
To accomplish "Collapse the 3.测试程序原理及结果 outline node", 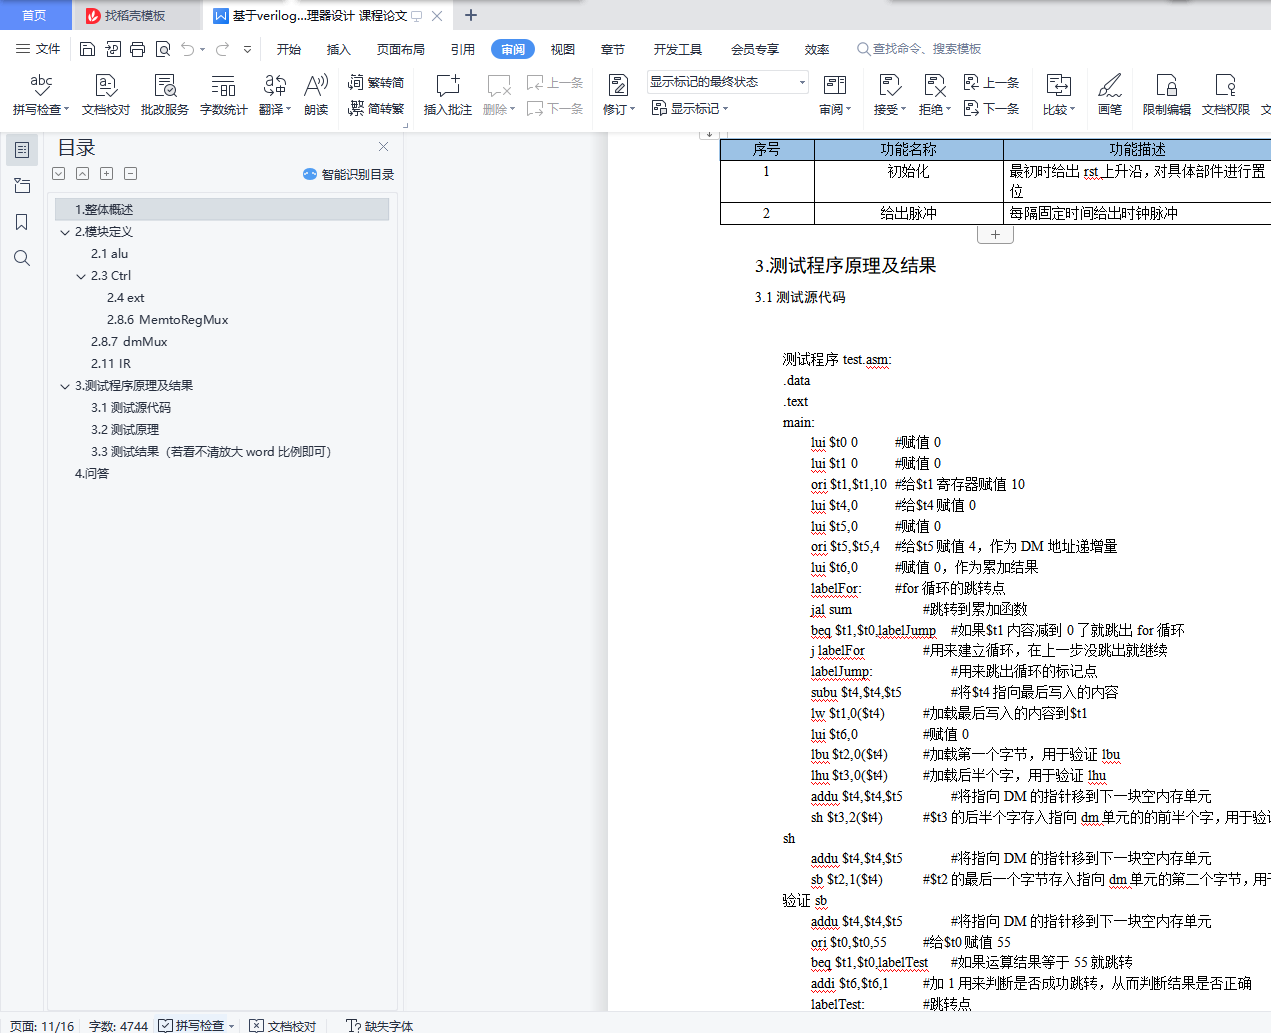I will pos(65,386).
